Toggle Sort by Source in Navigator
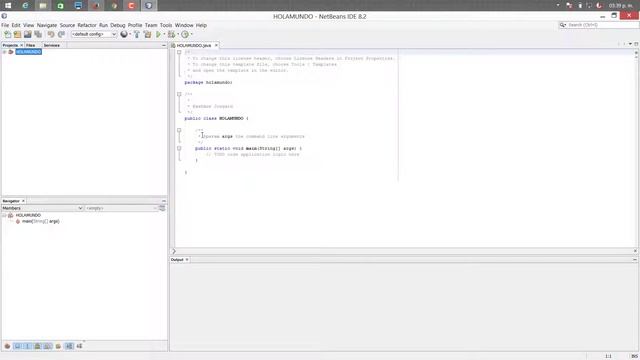 click(x=79, y=346)
